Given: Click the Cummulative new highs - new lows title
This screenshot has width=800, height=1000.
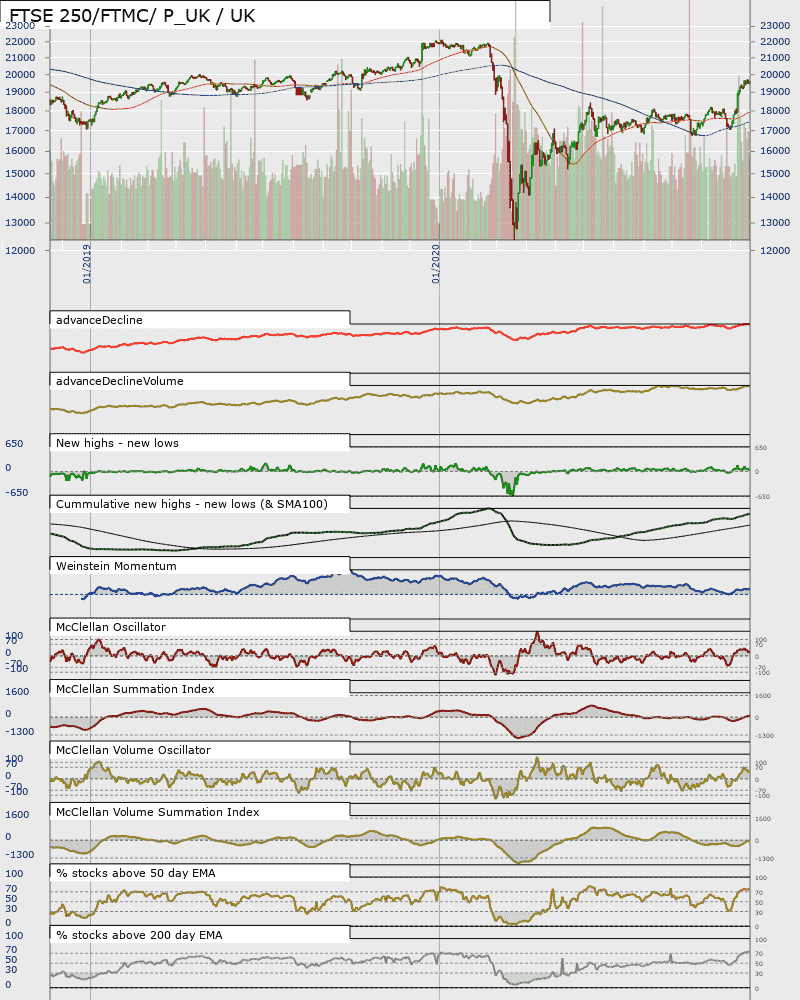Looking at the screenshot, I should pos(191,504).
